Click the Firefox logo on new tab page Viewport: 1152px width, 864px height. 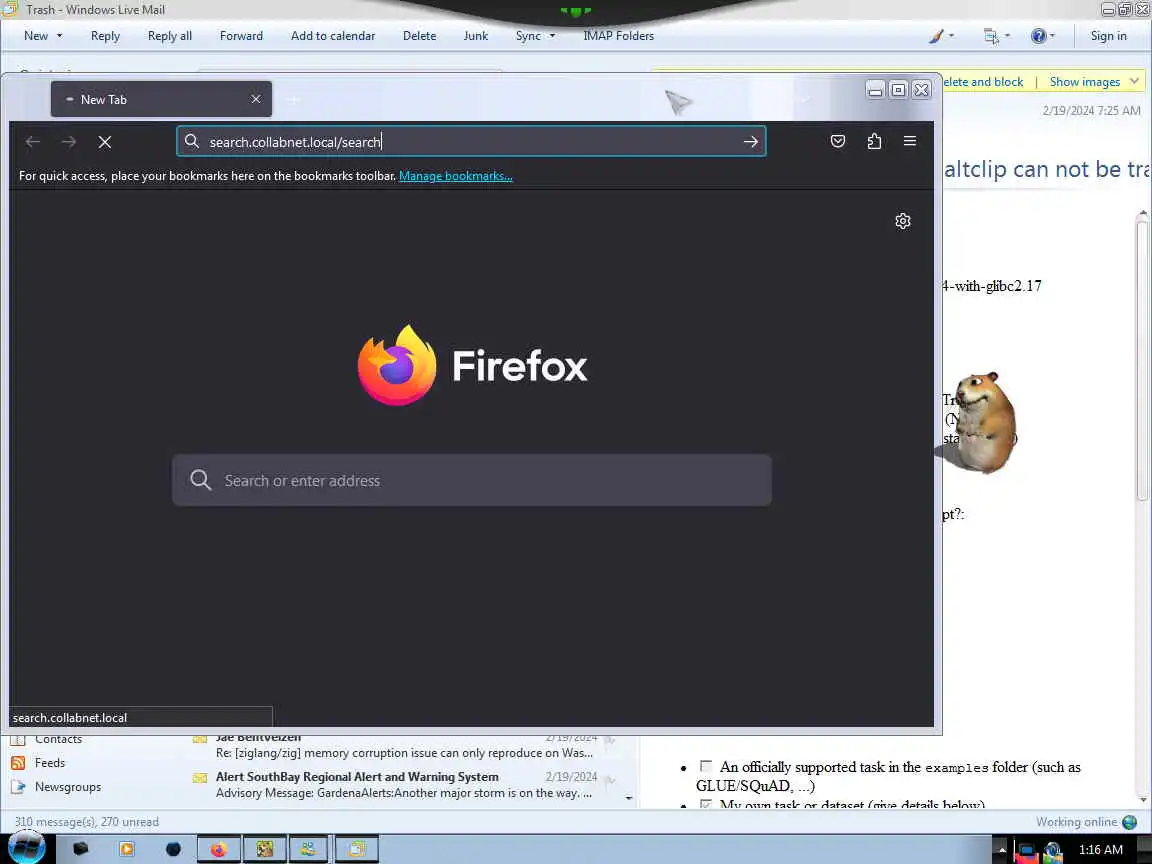(397, 365)
